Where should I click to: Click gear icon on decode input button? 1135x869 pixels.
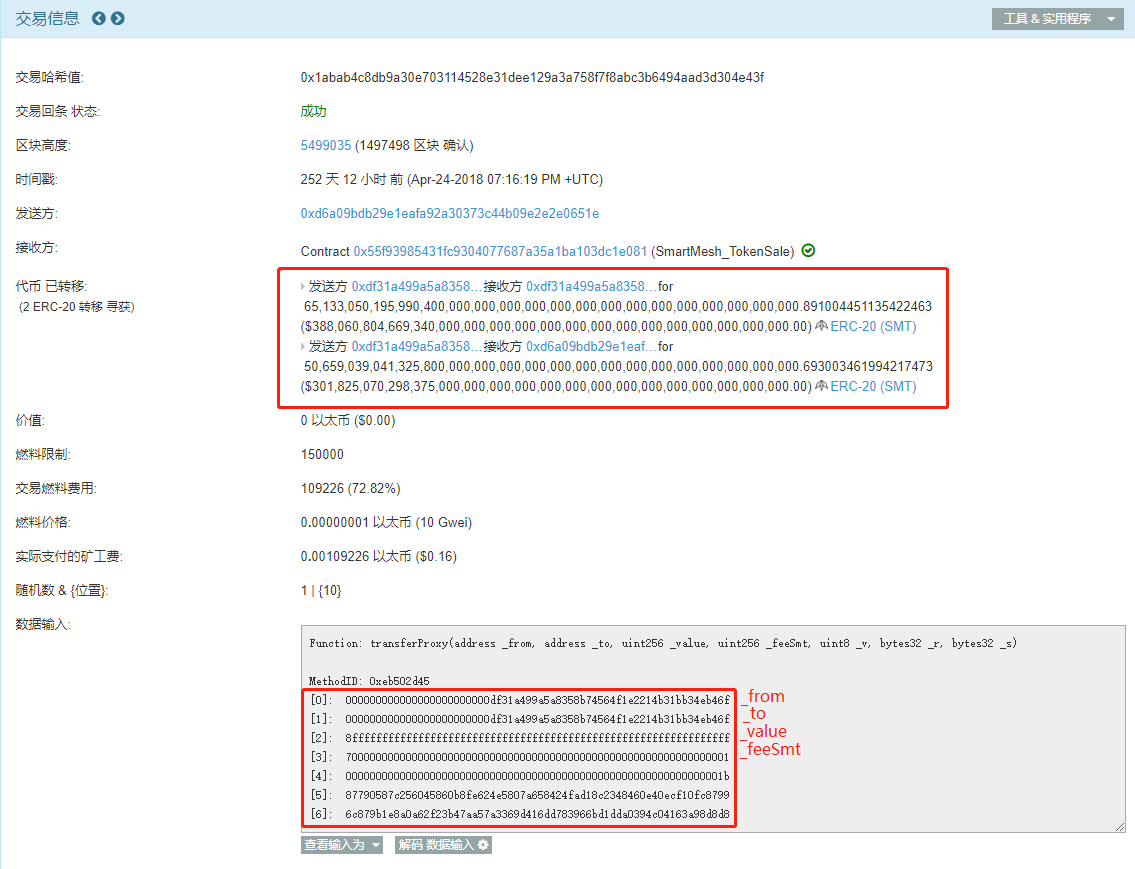[x=483, y=845]
